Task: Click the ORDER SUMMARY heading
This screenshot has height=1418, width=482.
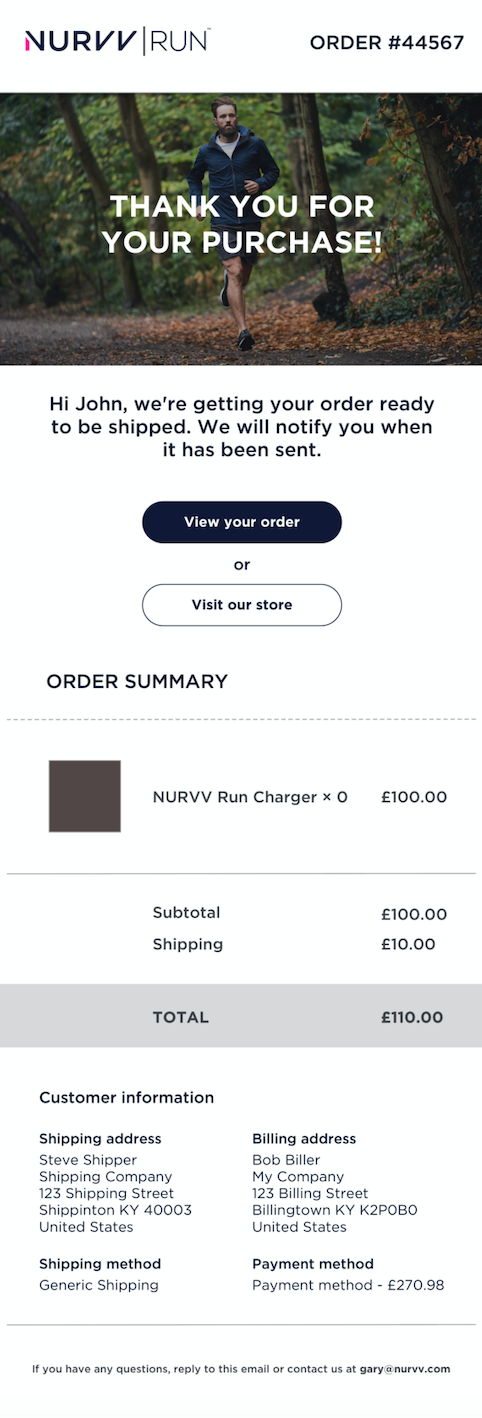Action: click(x=137, y=682)
